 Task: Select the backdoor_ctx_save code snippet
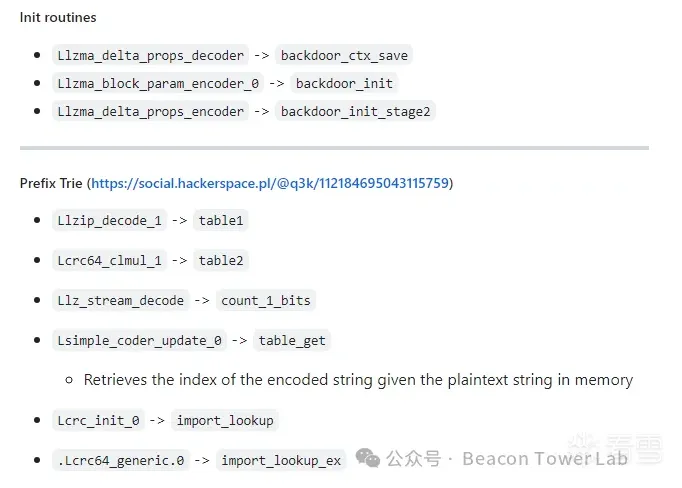pyautogui.click(x=345, y=55)
